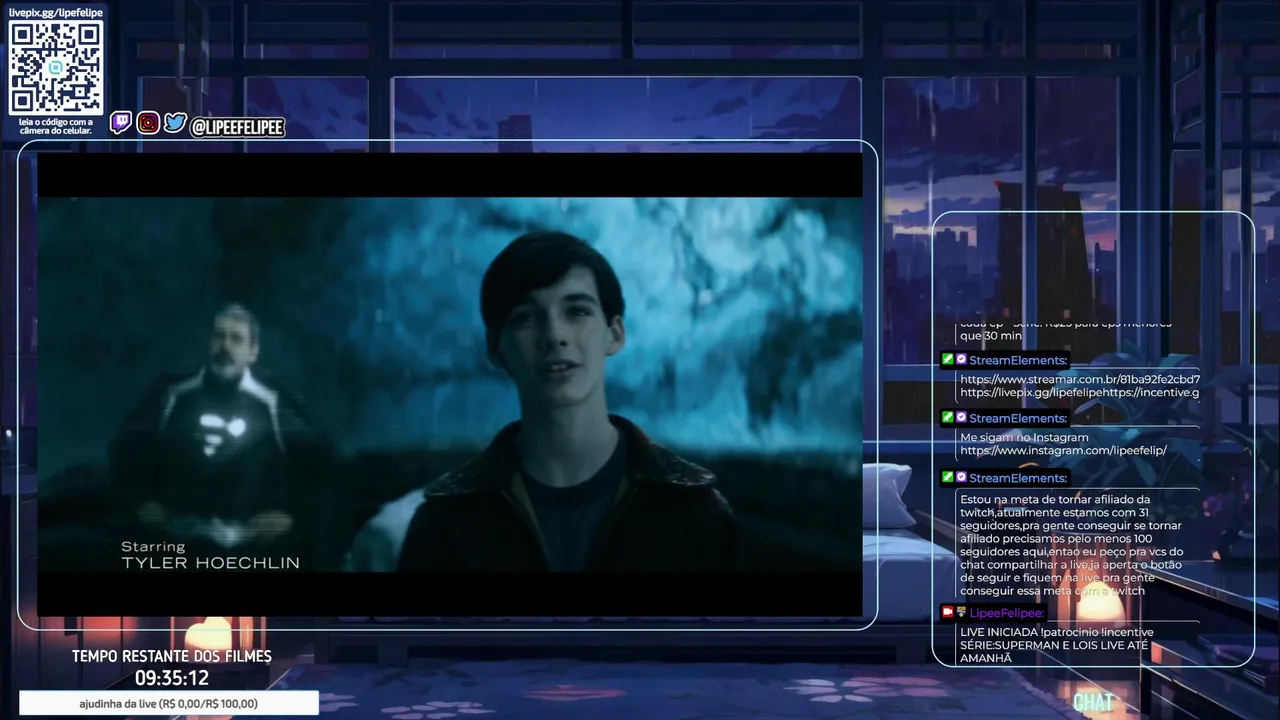
Task: Click StreamElements name above the affiliate-goal message
Action: click(x=1018, y=478)
